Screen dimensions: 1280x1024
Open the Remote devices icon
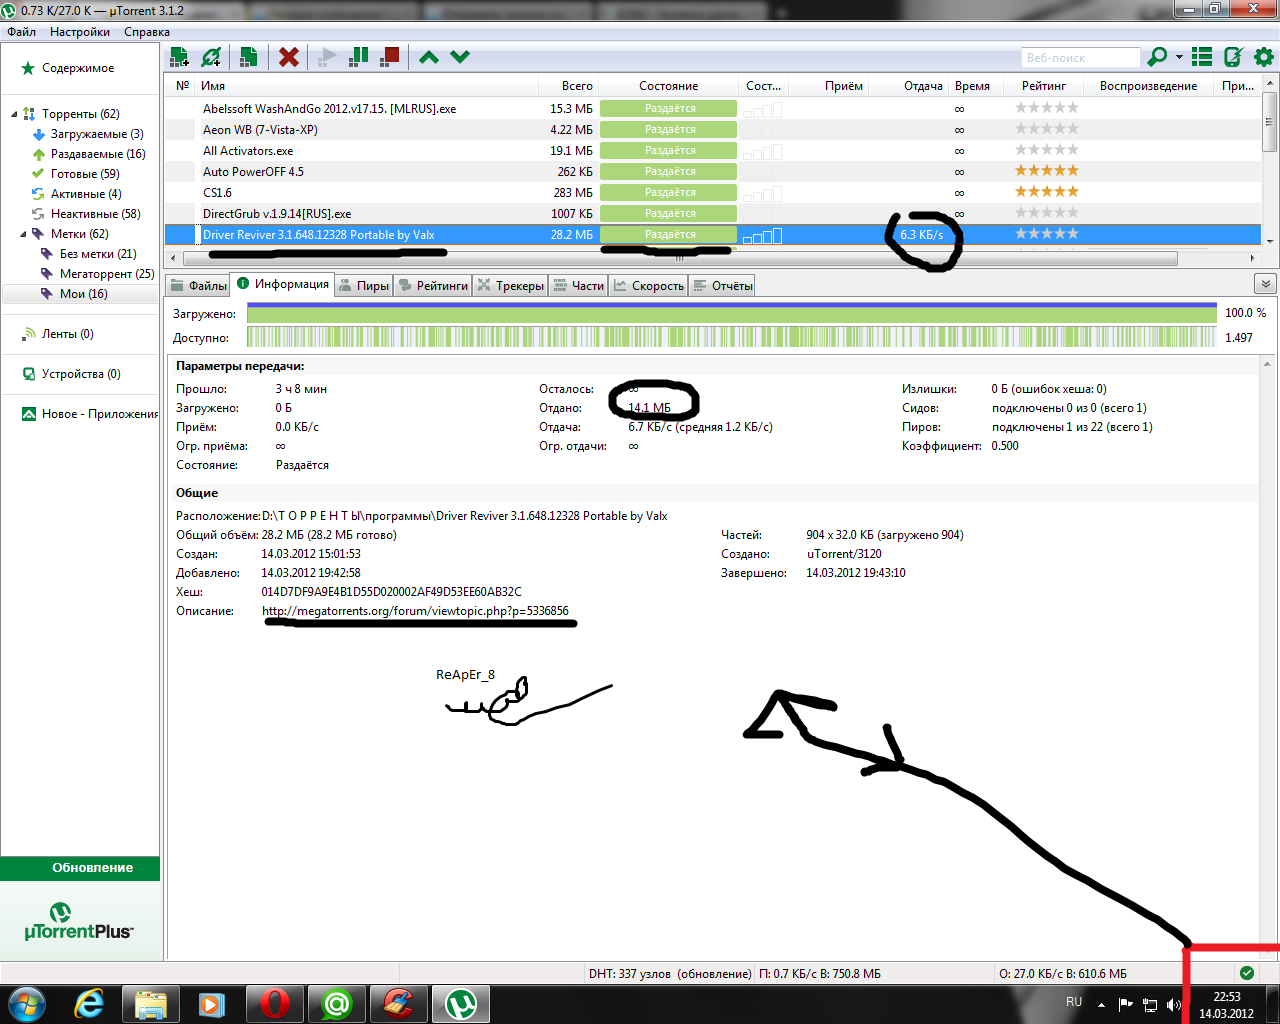point(1233,57)
